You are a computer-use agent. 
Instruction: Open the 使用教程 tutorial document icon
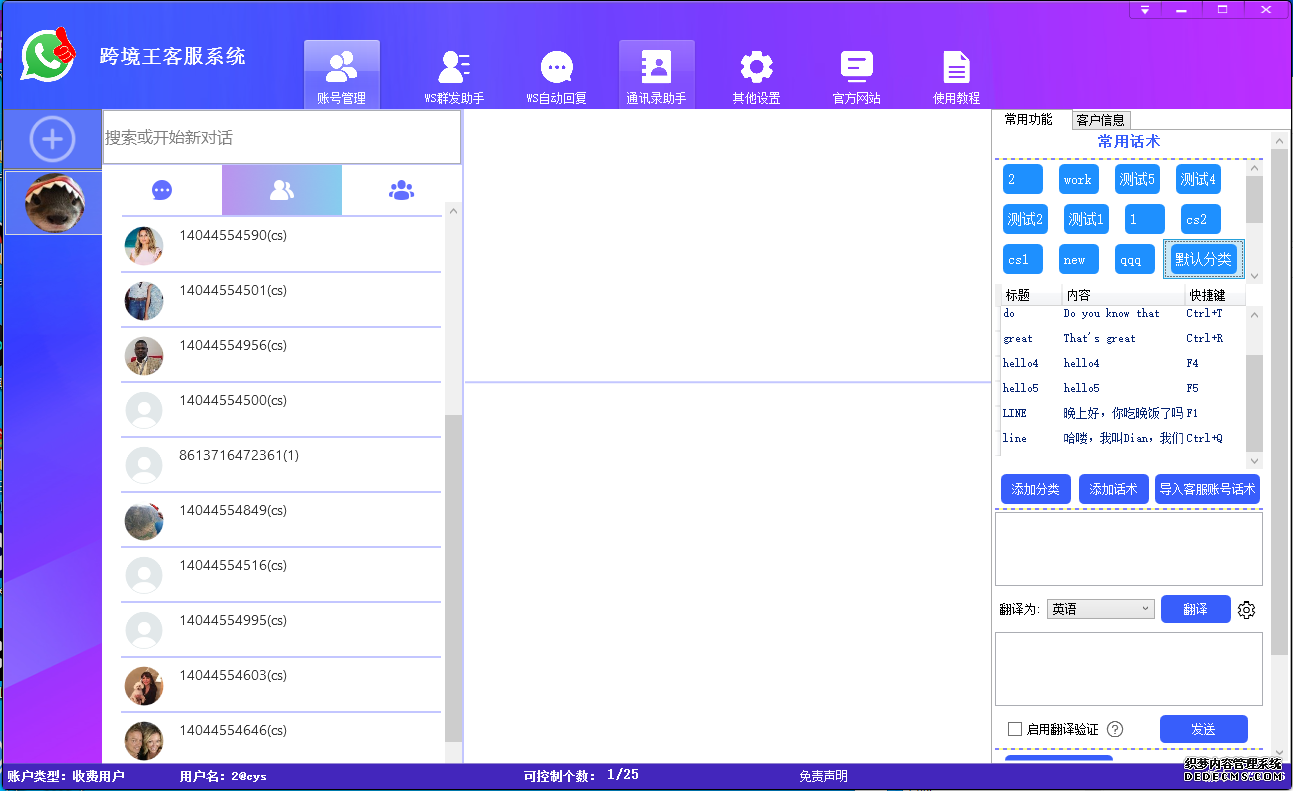(x=956, y=68)
